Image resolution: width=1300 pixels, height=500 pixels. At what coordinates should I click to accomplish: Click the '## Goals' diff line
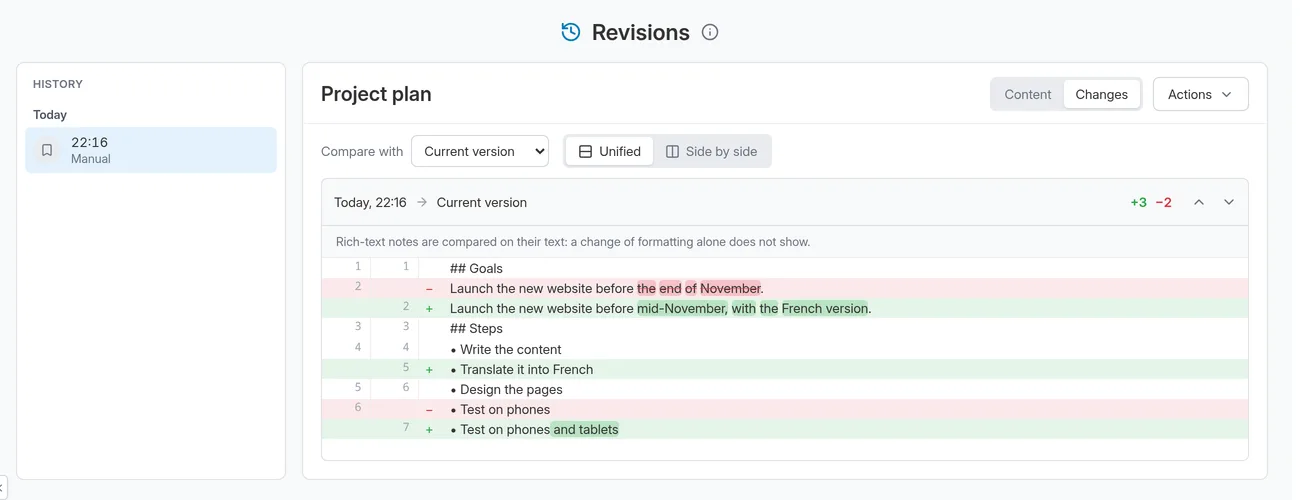785,268
